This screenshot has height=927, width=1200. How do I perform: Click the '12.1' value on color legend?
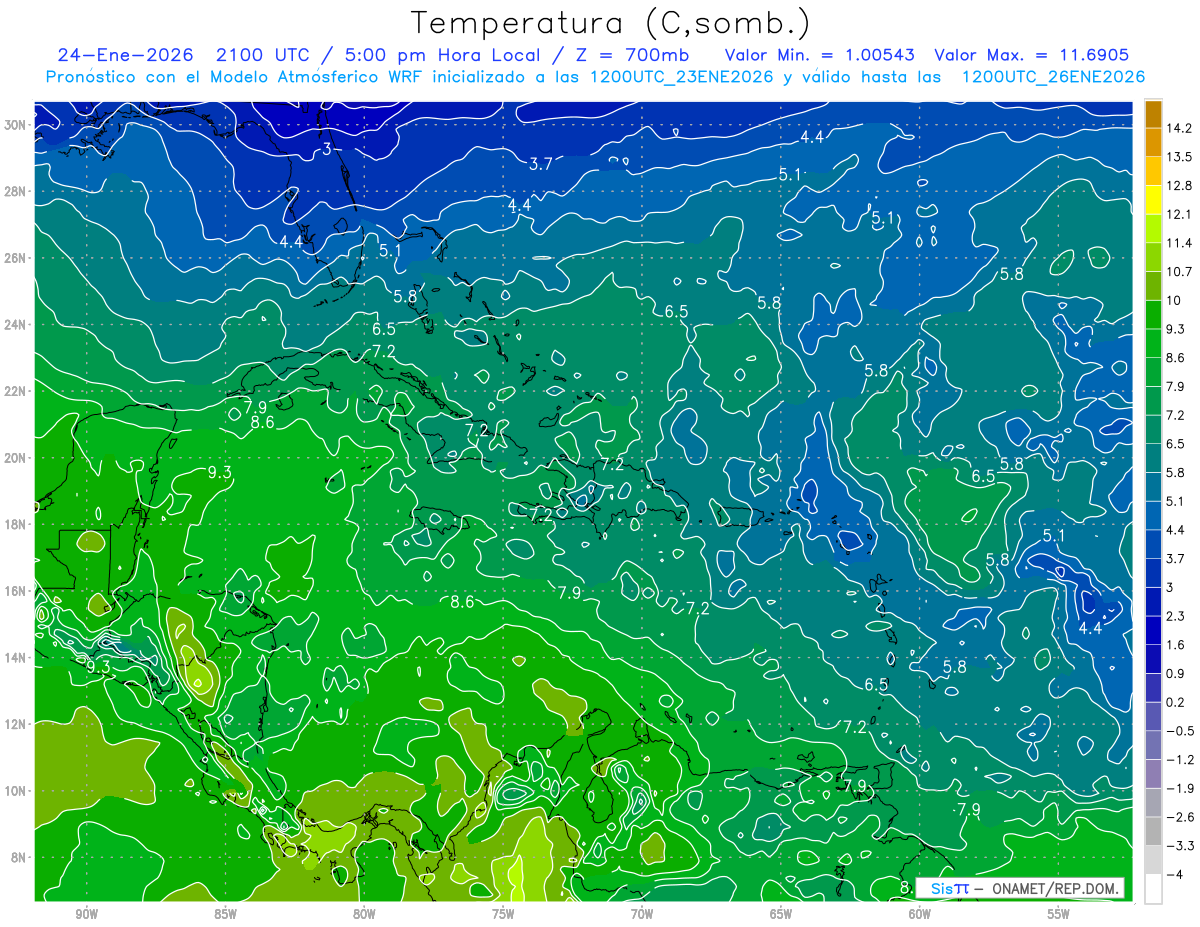[x=1181, y=214]
